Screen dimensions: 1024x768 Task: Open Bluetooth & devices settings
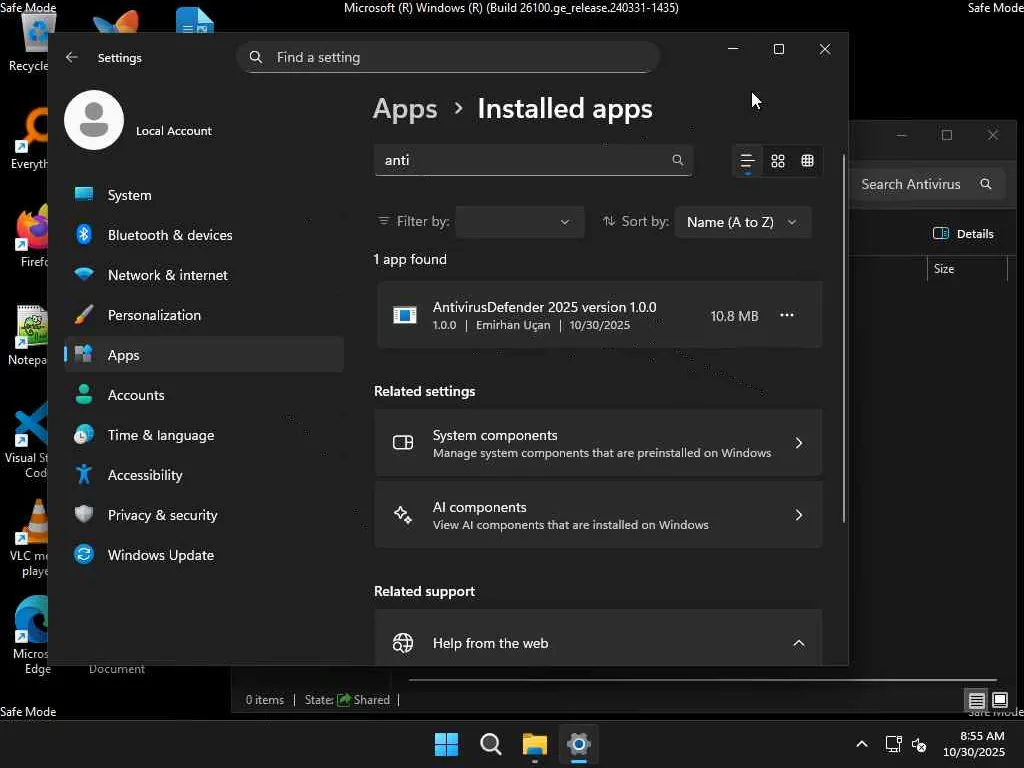pyautogui.click(x=169, y=235)
